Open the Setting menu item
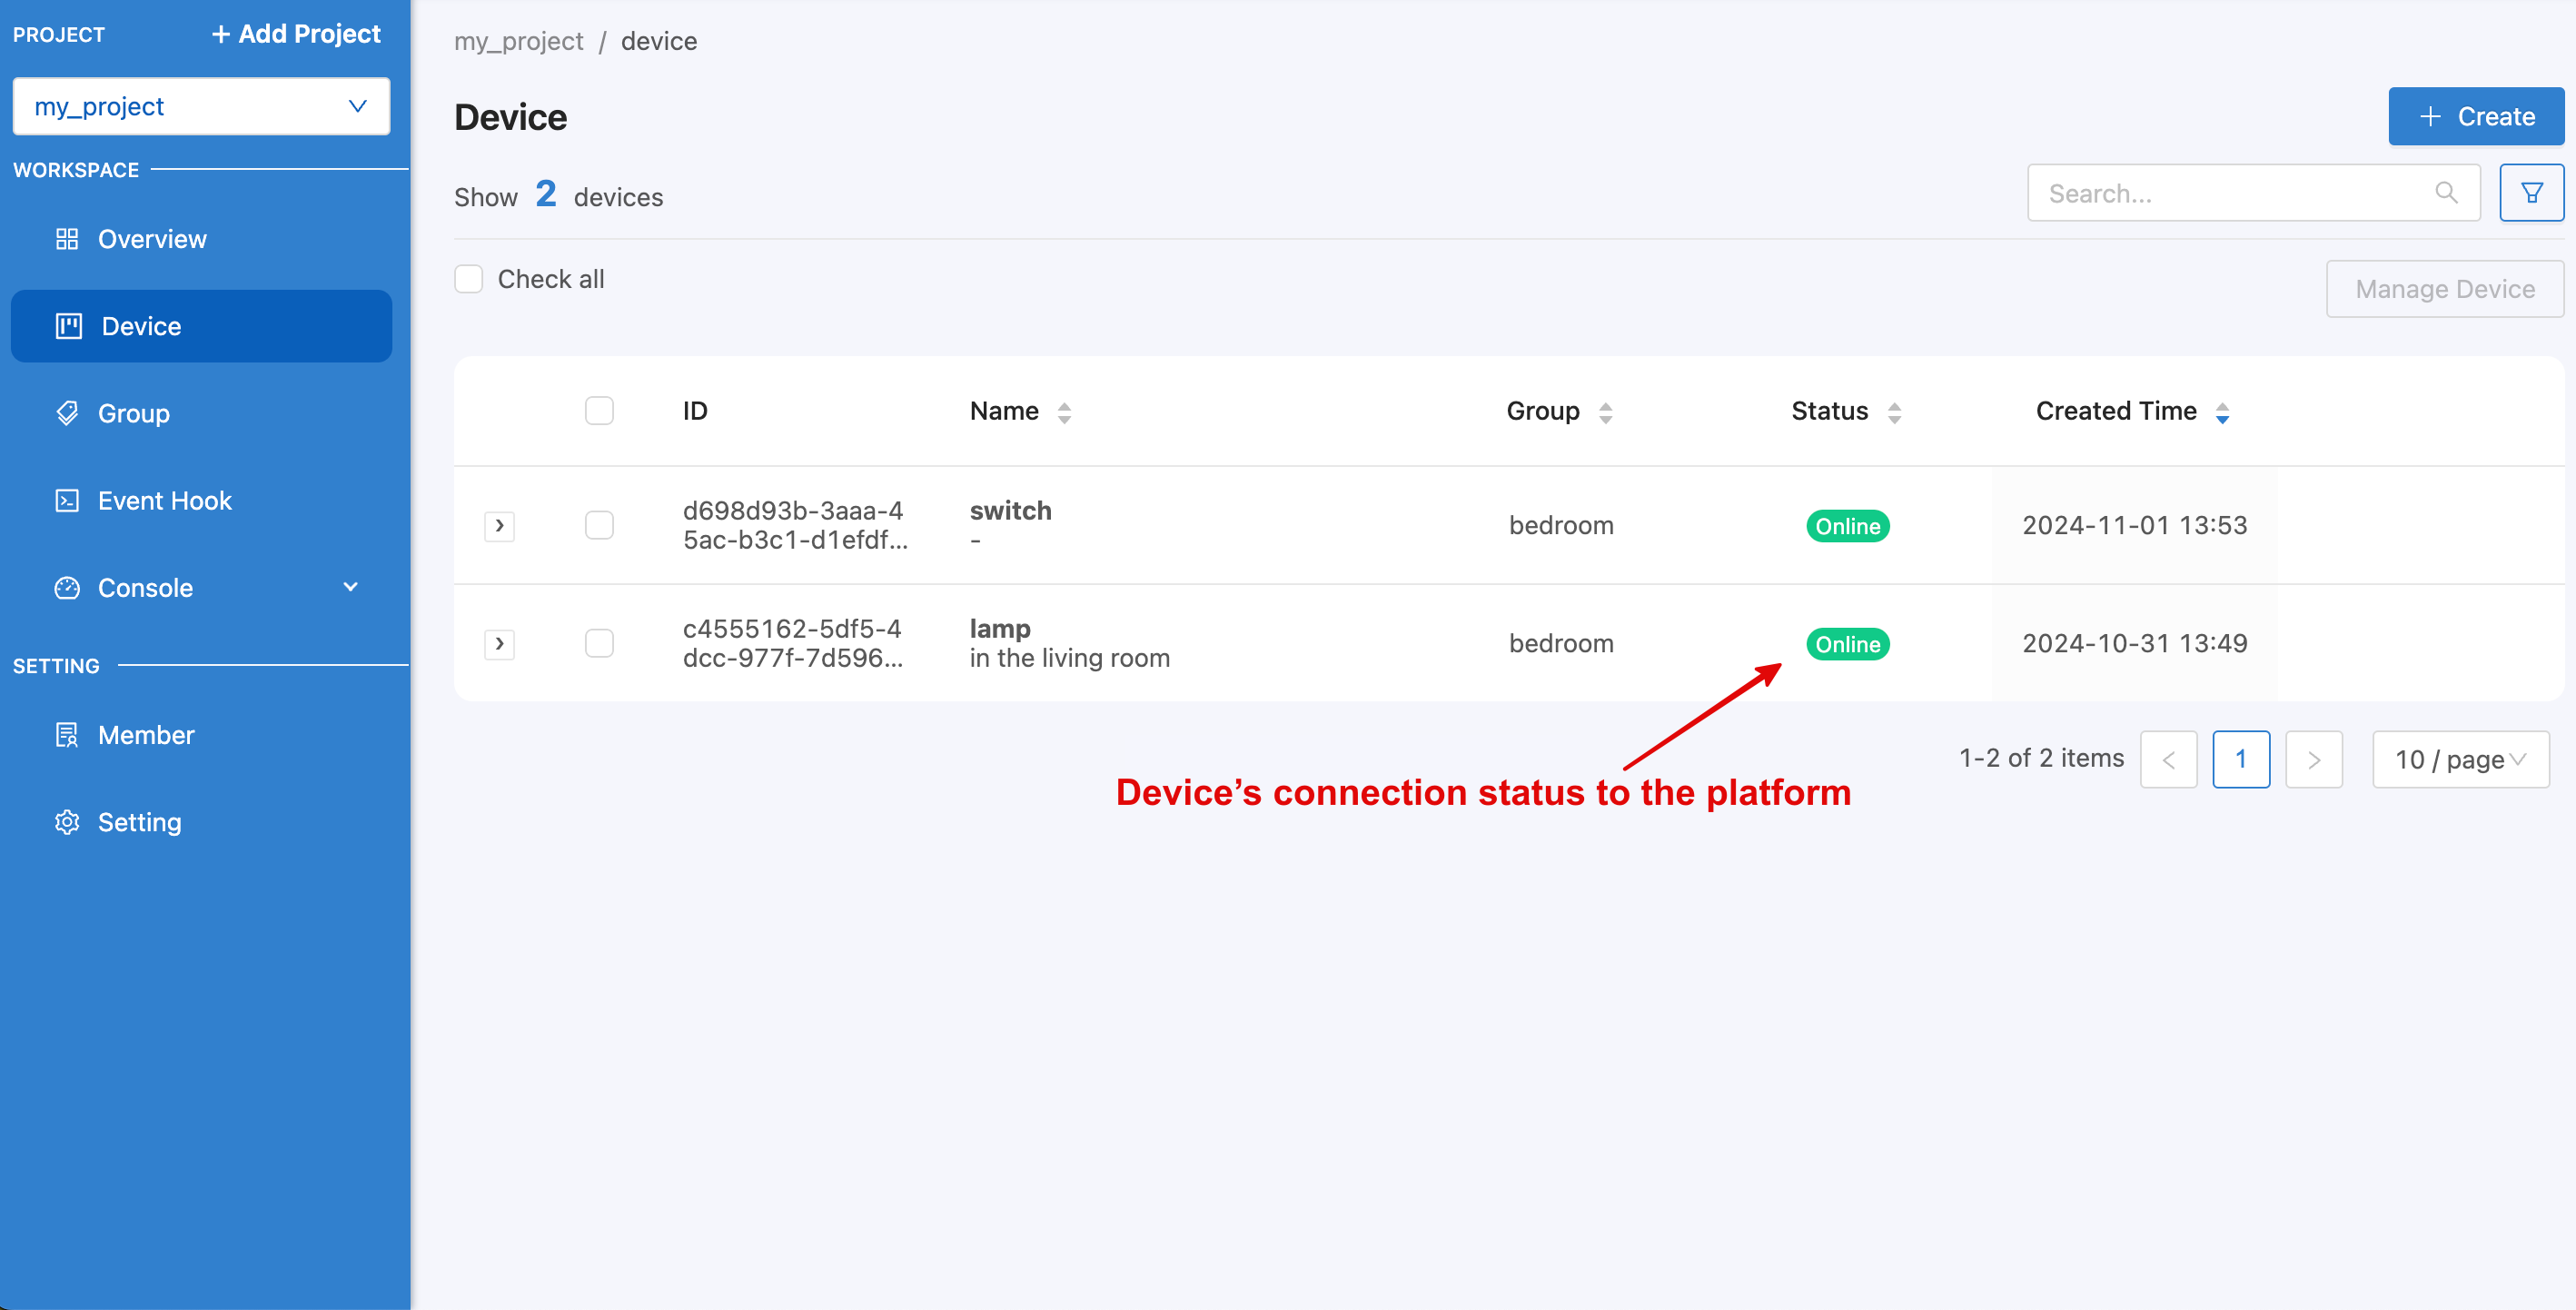The image size is (2576, 1310). 201,822
